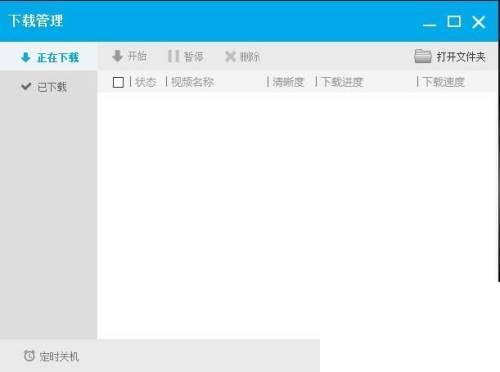Click the 状态 column header
Viewport: 500px width, 372px height.
pyautogui.click(x=146, y=82)
